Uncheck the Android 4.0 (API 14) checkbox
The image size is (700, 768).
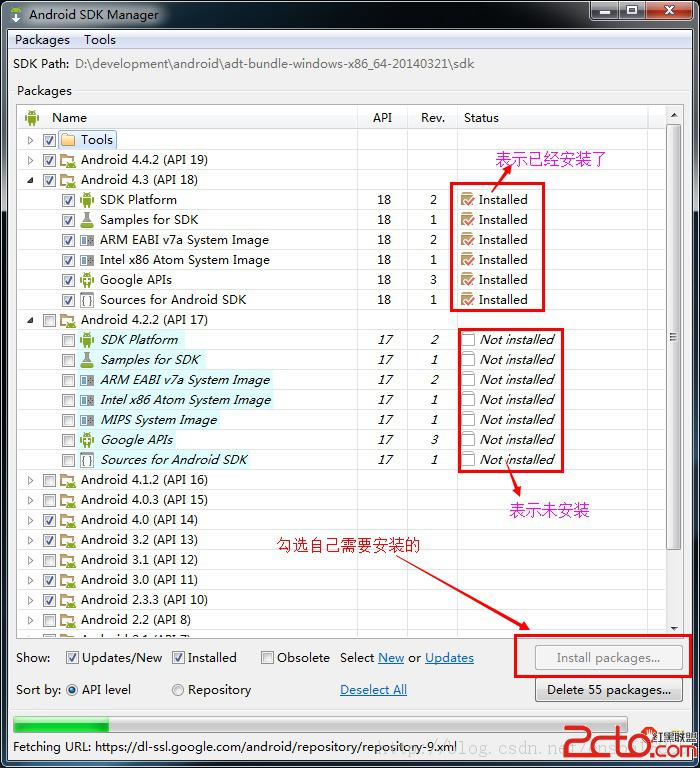[49, 521]
